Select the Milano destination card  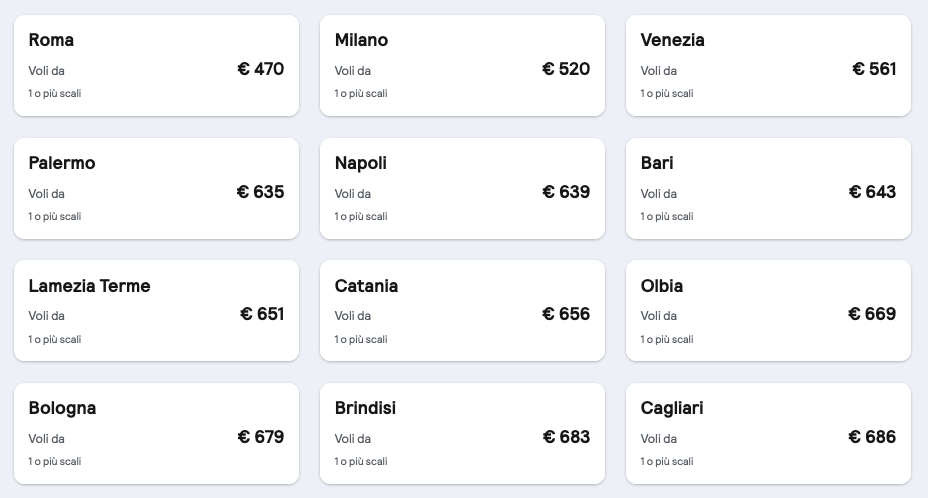(462, 66)
